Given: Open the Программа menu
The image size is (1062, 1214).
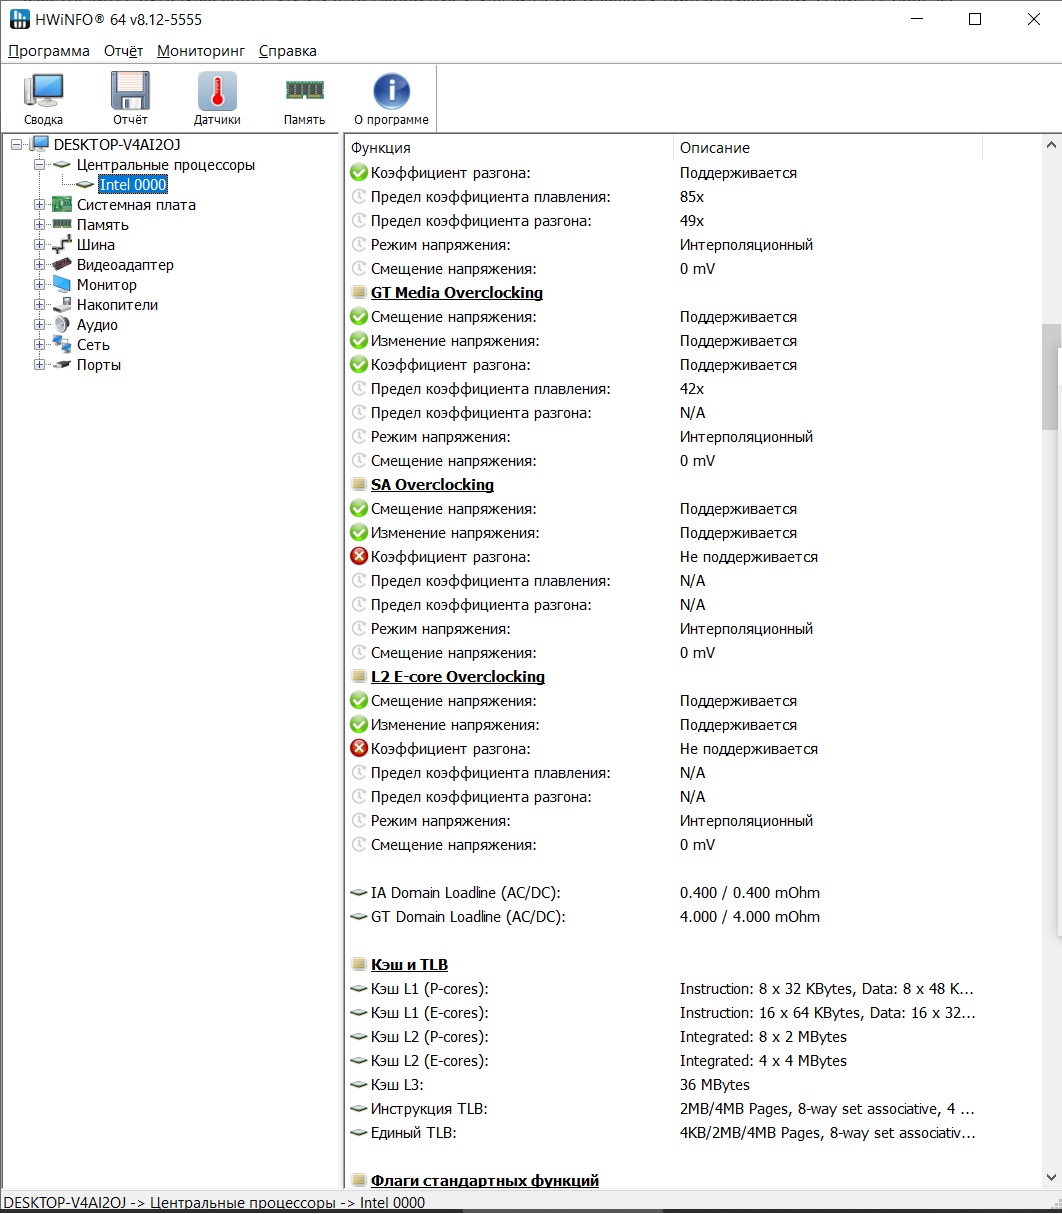Looking at the screenshot, I should [x=49, y=51].
